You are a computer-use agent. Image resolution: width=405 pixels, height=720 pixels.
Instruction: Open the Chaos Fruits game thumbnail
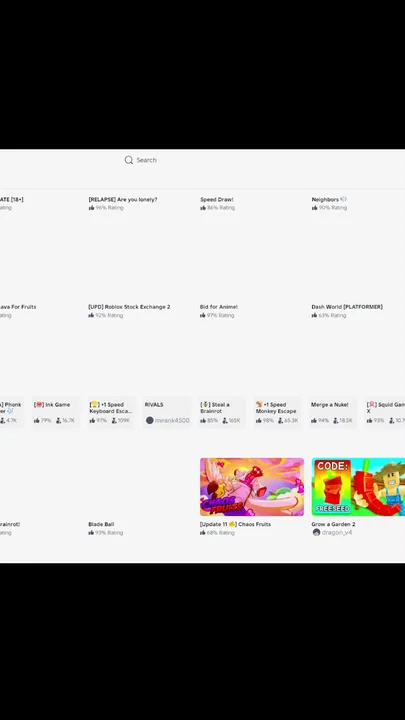[x=252, y=487]
